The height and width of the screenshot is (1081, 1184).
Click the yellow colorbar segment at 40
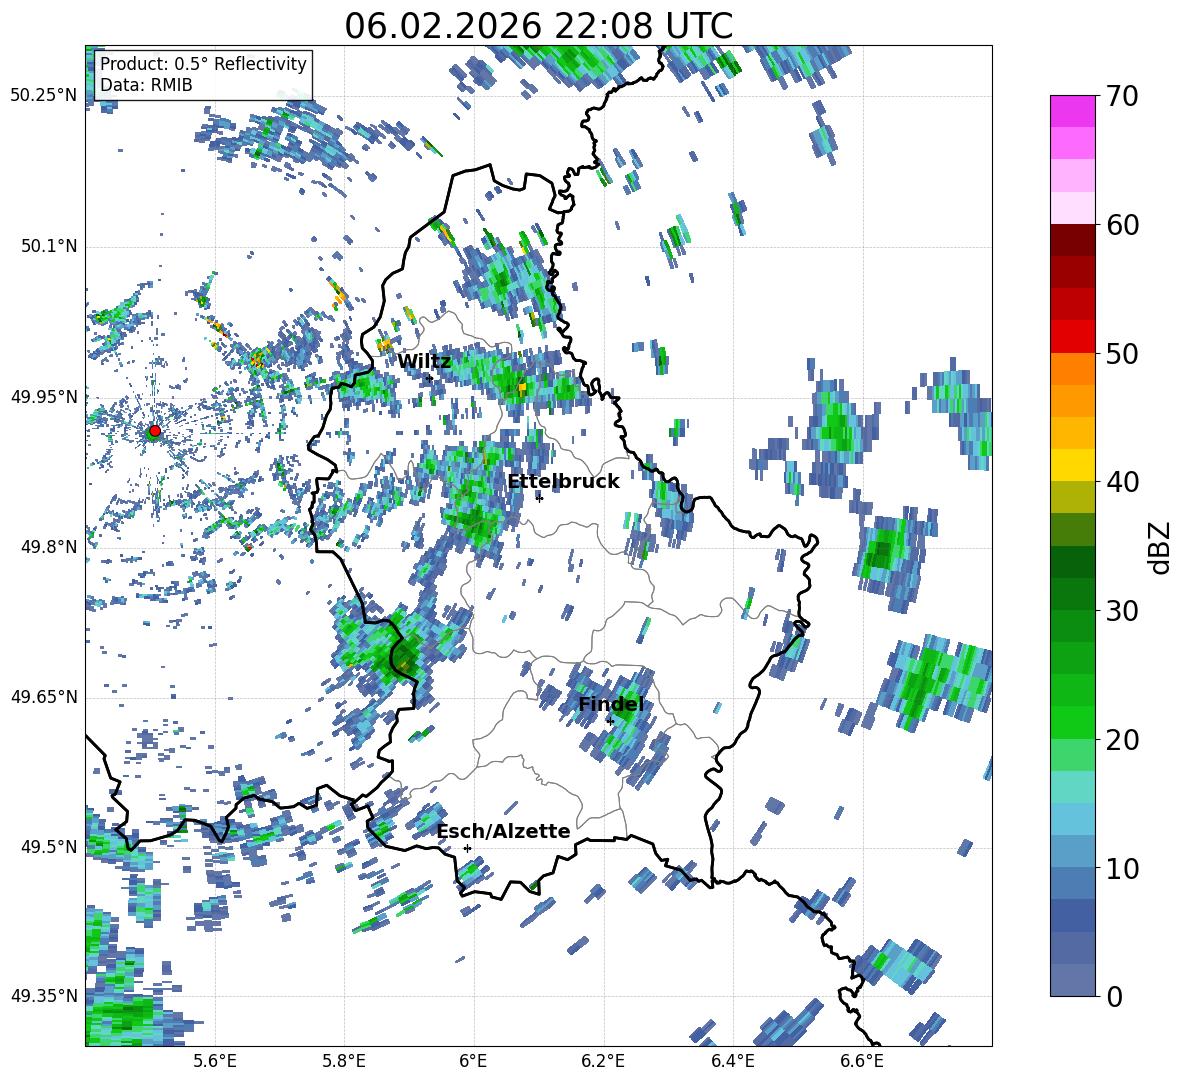coord(1072,465)
